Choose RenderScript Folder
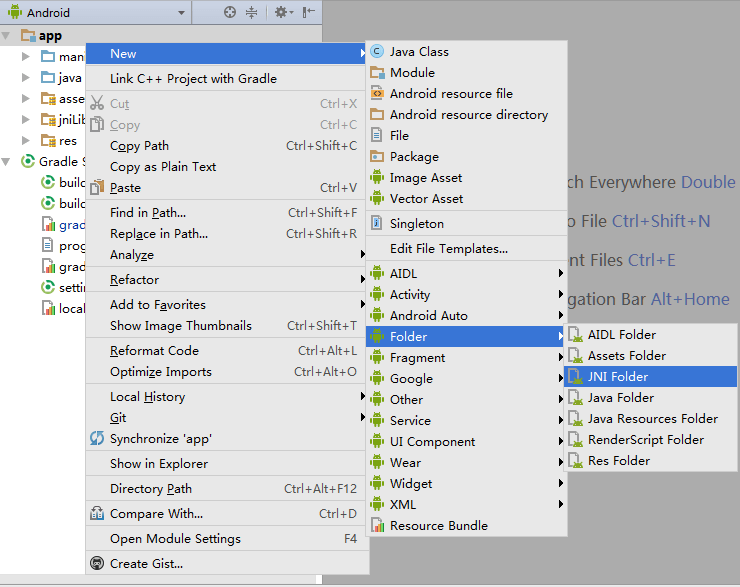This screenshot has height=587, width=740. point(650,440)
